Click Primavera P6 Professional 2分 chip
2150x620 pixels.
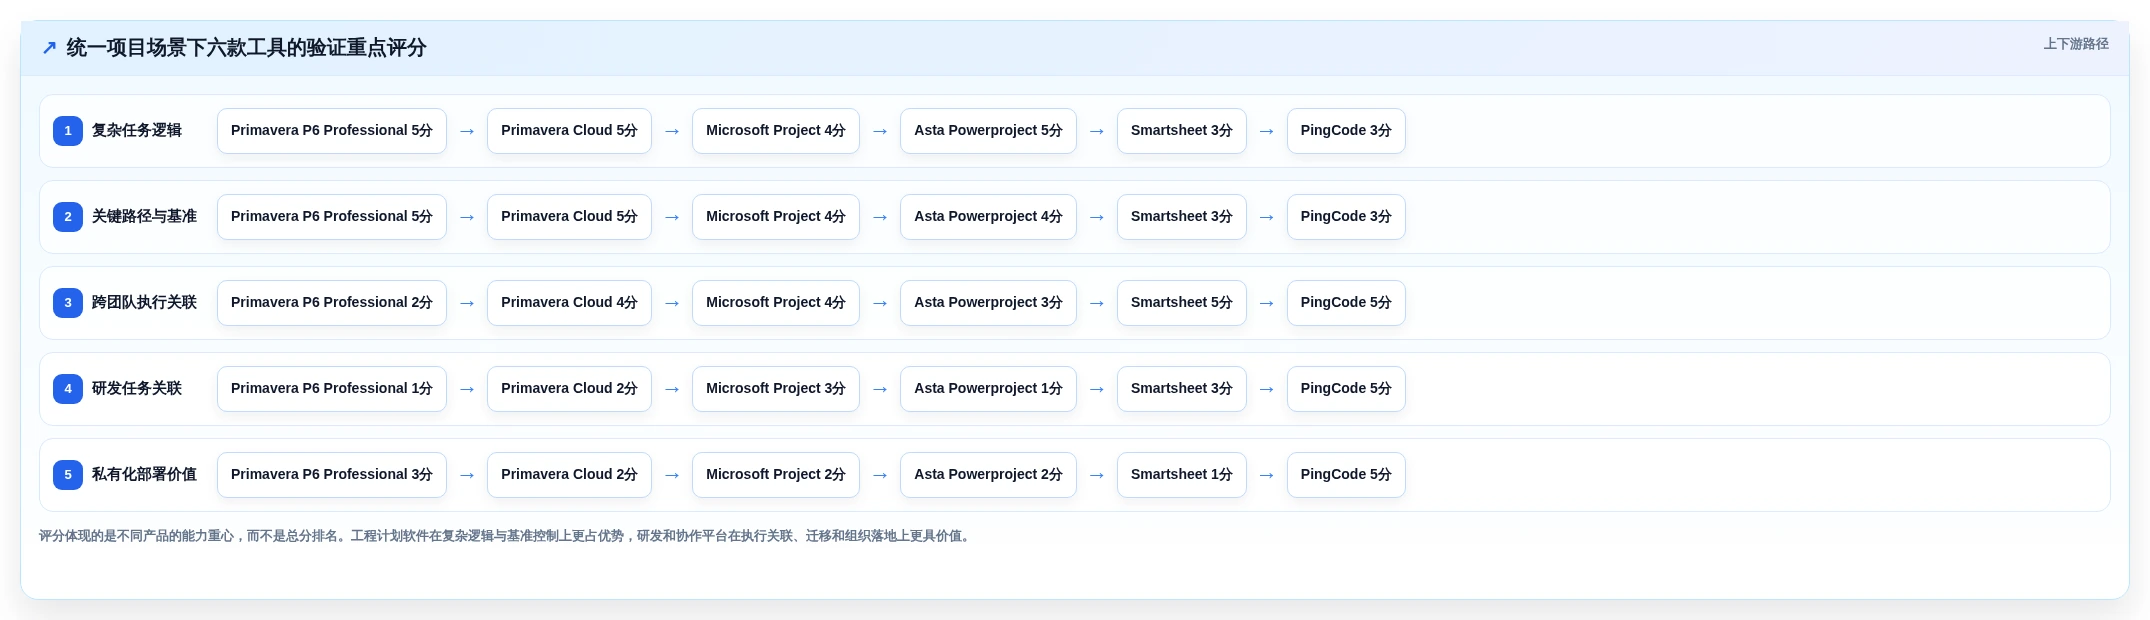pyautogui.click(x=332, y=303)
